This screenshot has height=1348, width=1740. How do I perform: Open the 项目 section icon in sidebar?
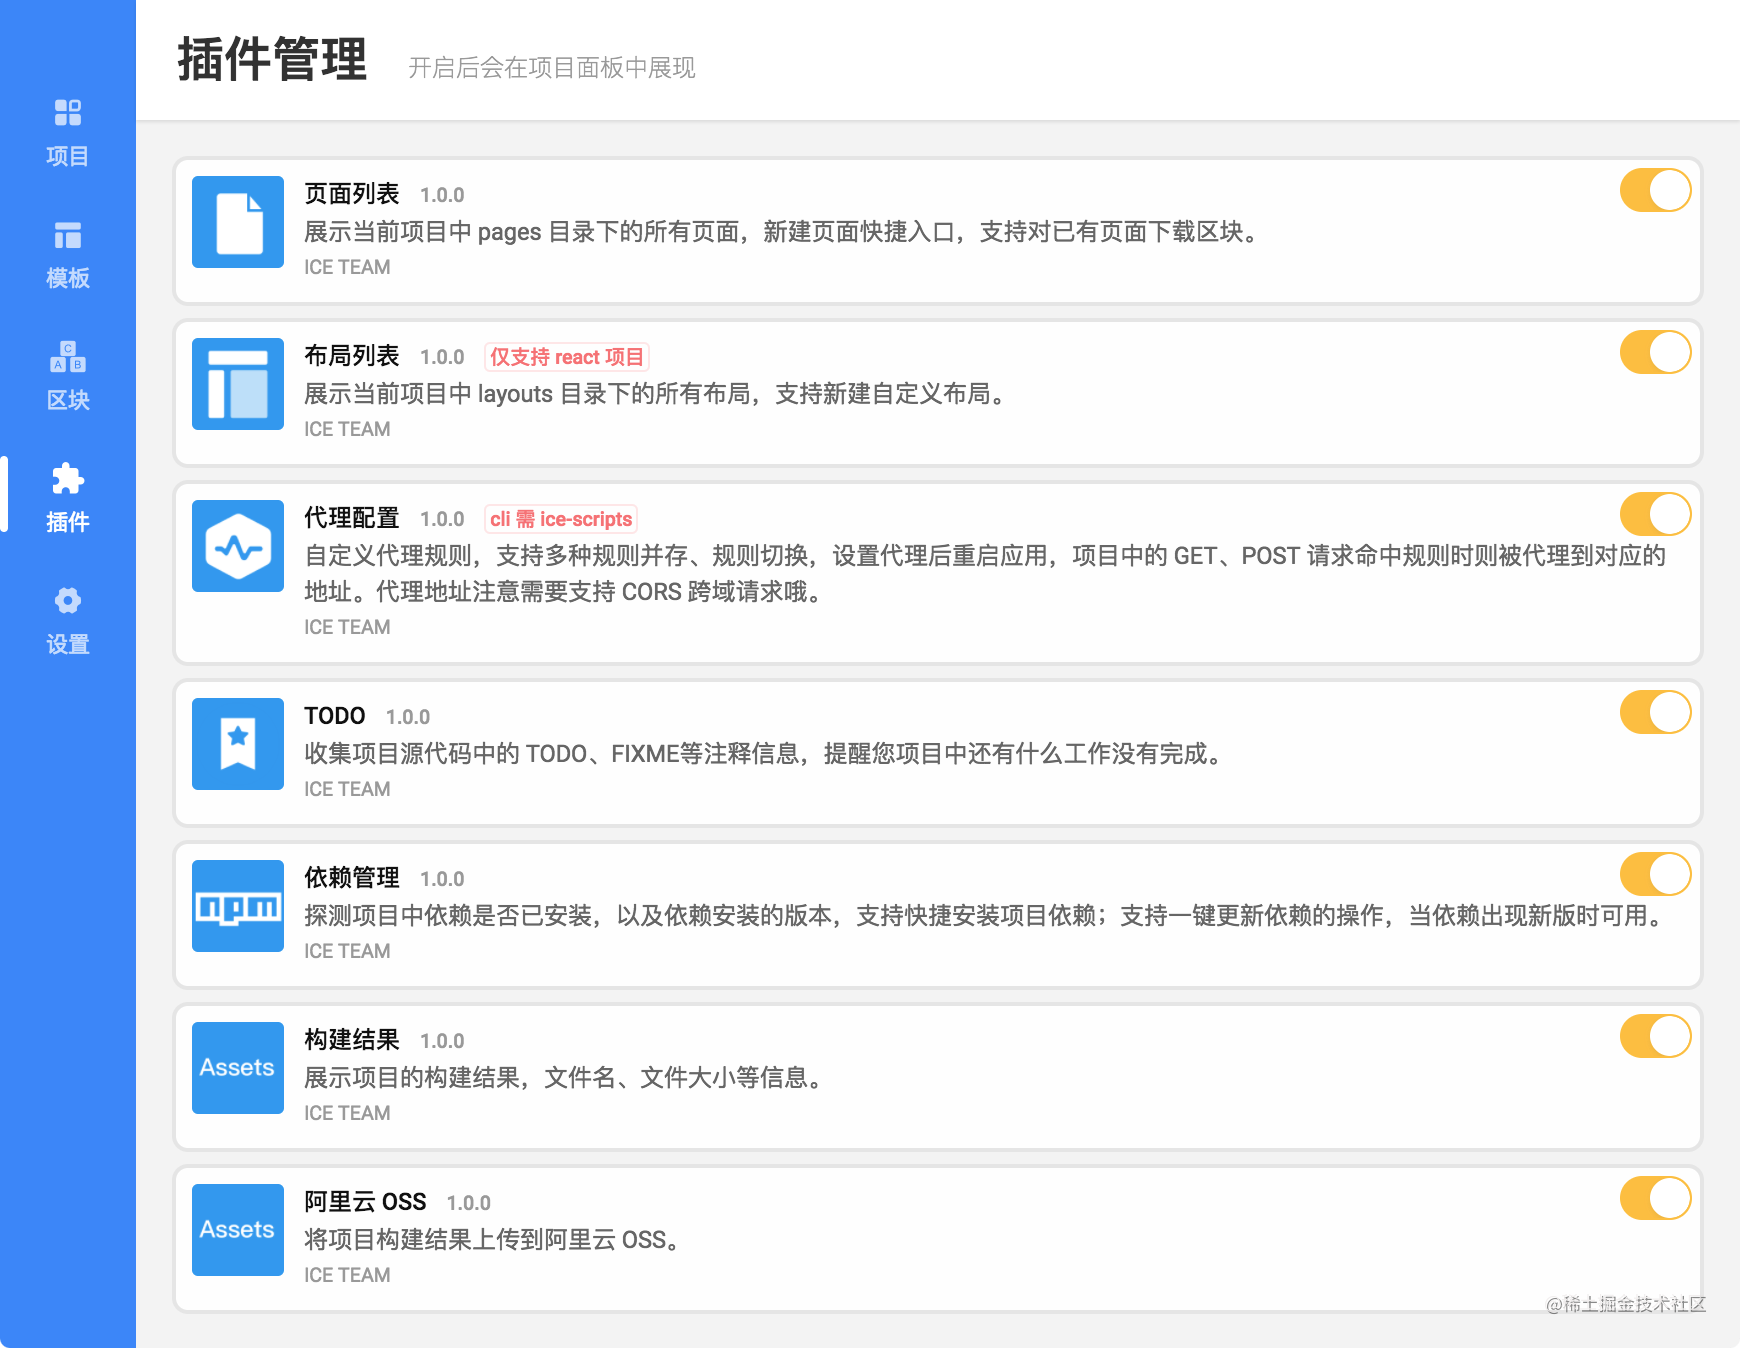tap(67, 113)
